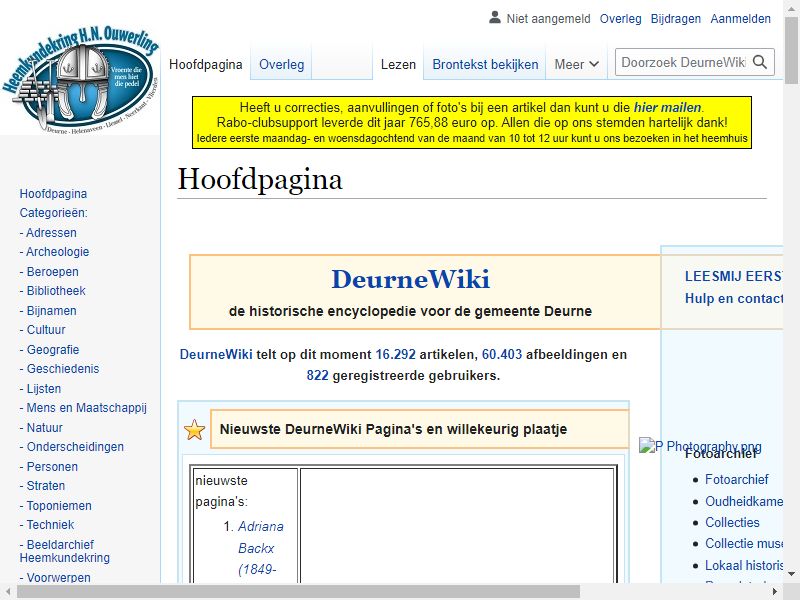Open the Bijnamen category

coord(51,311)
